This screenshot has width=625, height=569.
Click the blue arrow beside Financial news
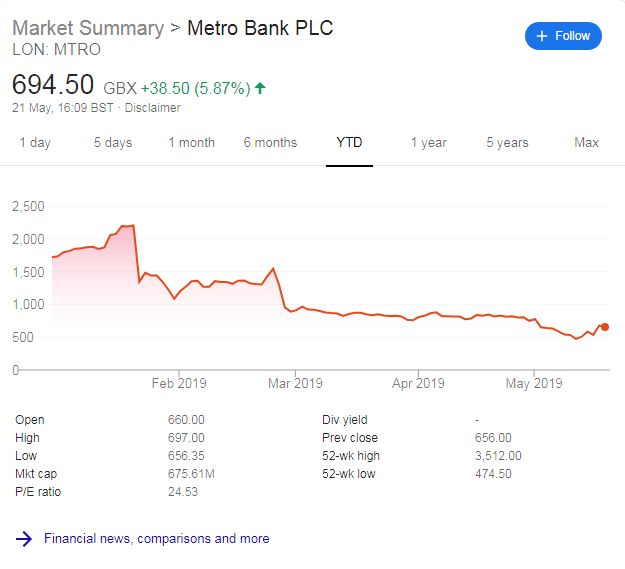(24, 539)
